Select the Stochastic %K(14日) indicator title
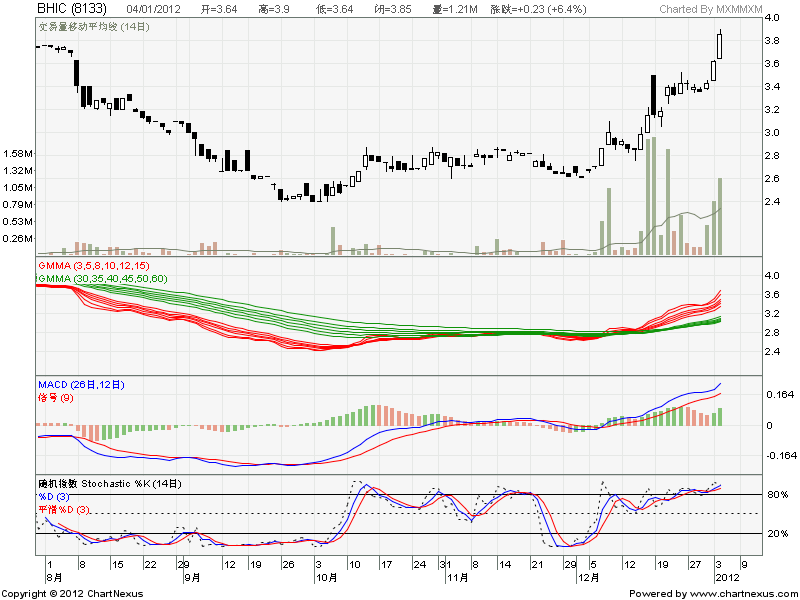 click(110, 484)
